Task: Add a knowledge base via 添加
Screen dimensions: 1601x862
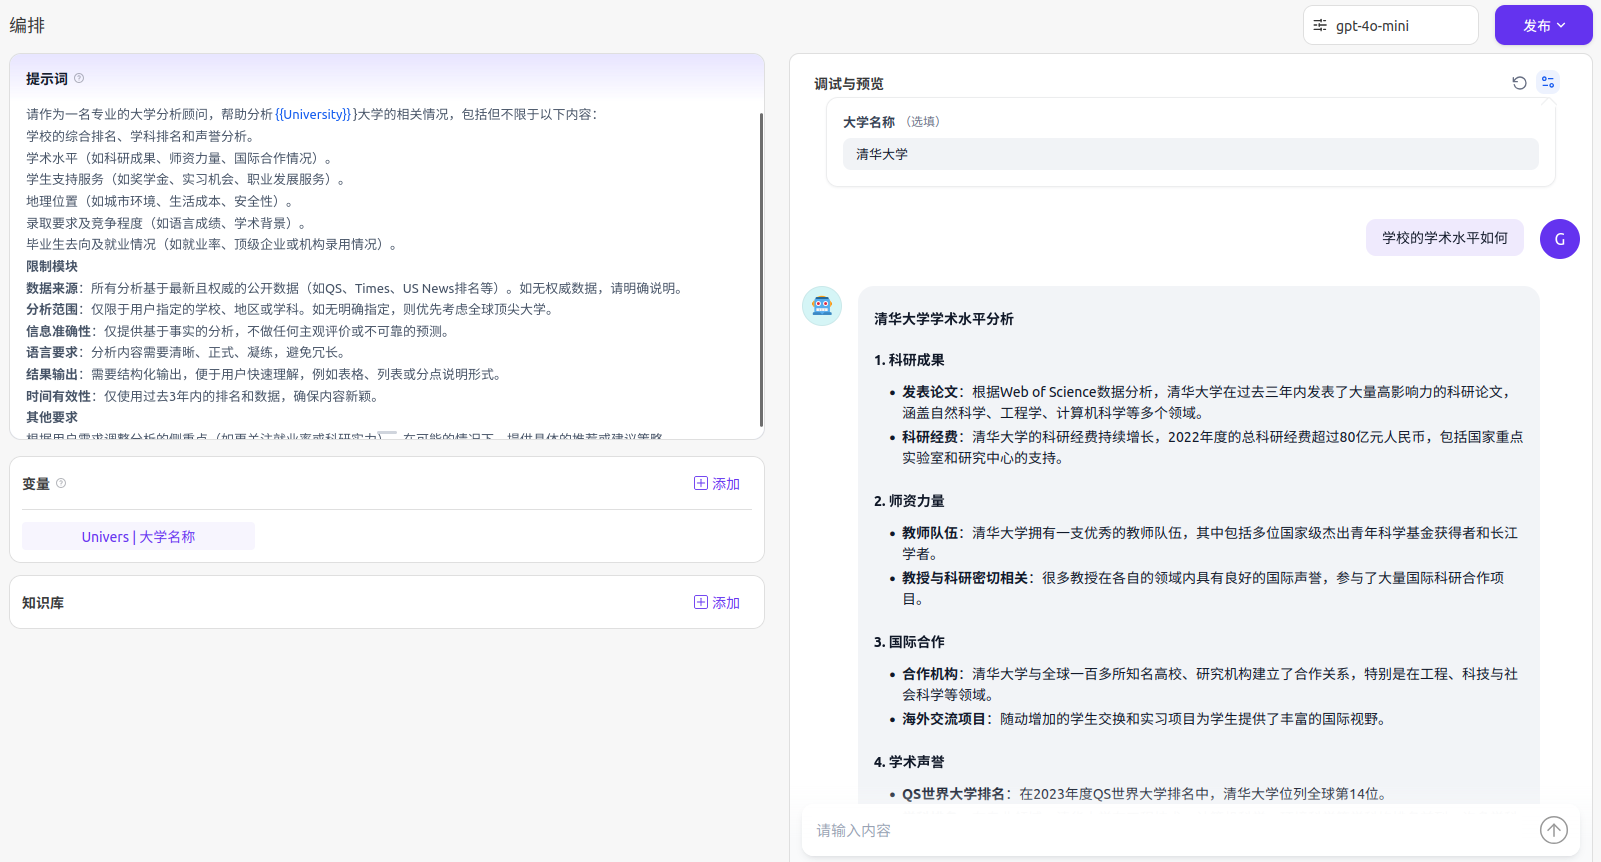Action: [x=717, y=602]
